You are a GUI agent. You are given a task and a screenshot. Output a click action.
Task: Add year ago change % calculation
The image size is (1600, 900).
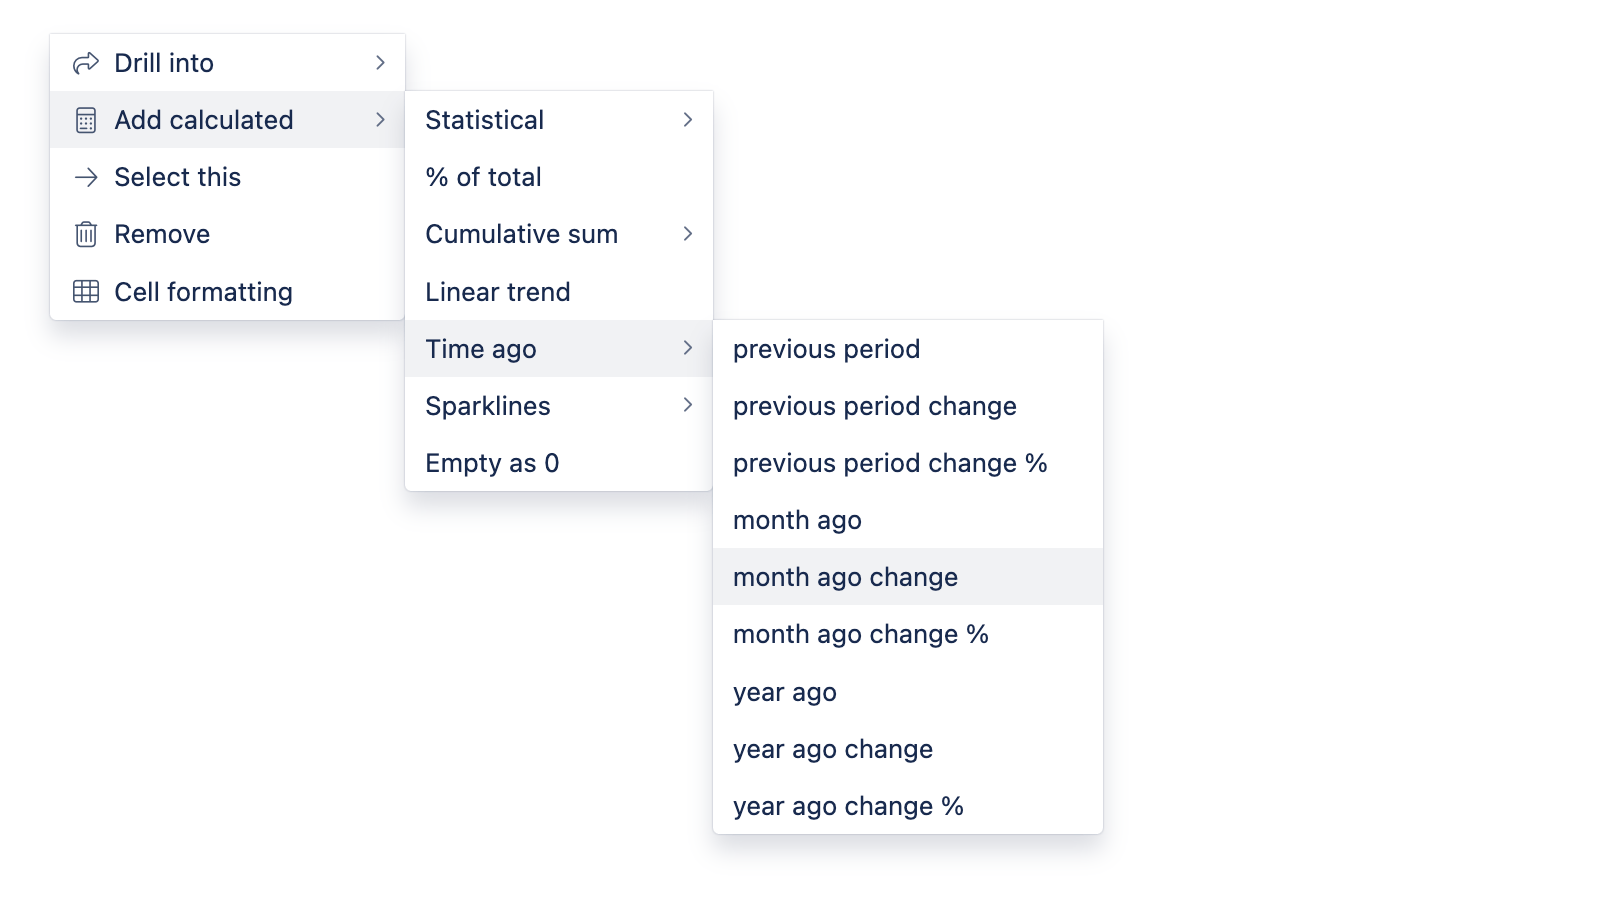click(x=848, y=806)
